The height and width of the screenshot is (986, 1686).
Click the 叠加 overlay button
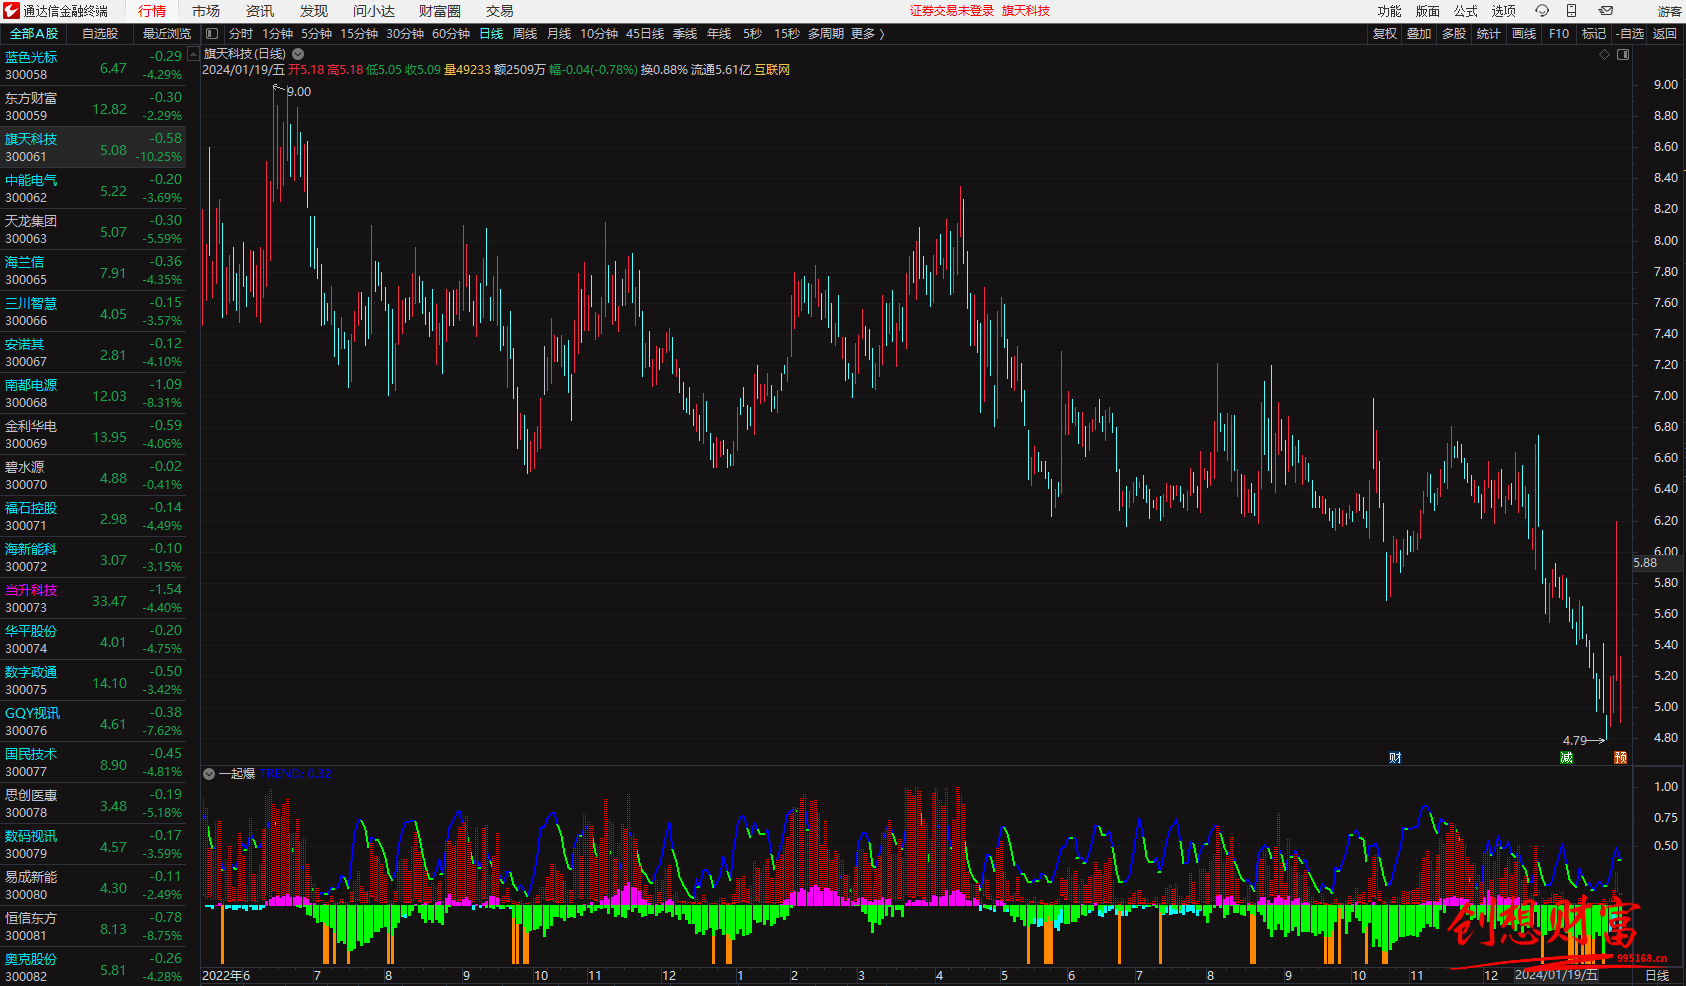click(x=1419, y=34)
